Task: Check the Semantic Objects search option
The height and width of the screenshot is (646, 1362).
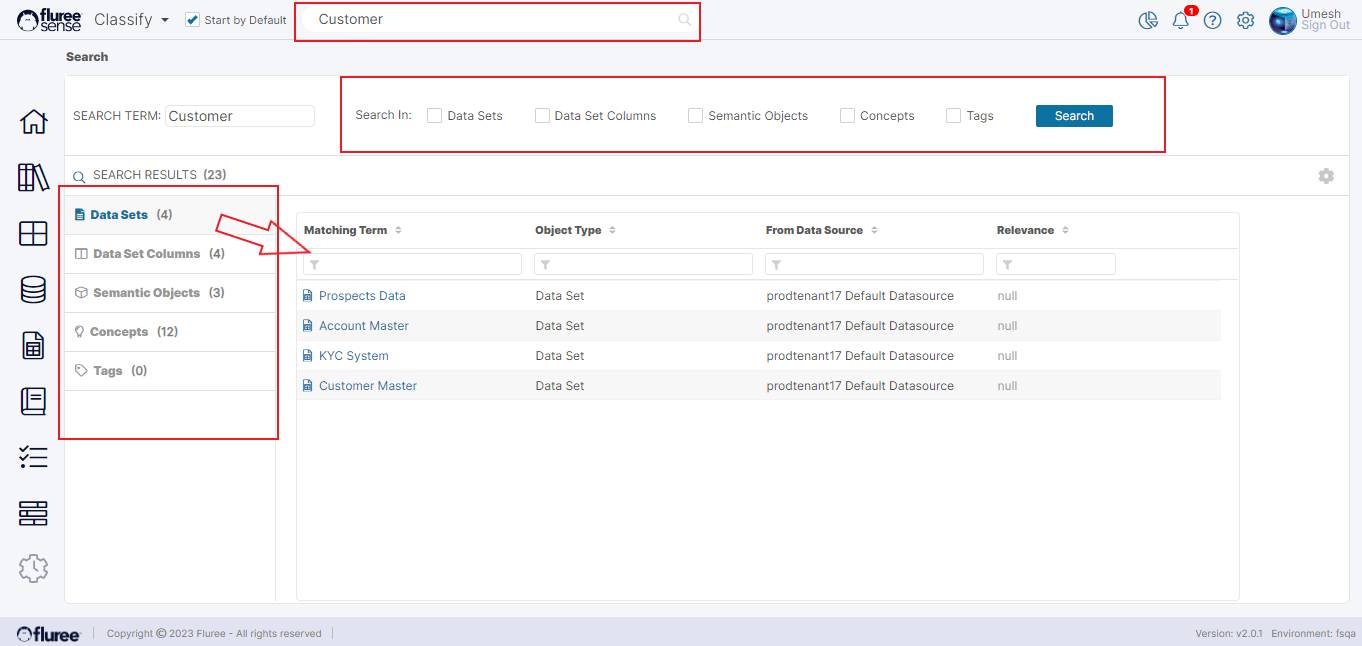Action: click(695, 116)
